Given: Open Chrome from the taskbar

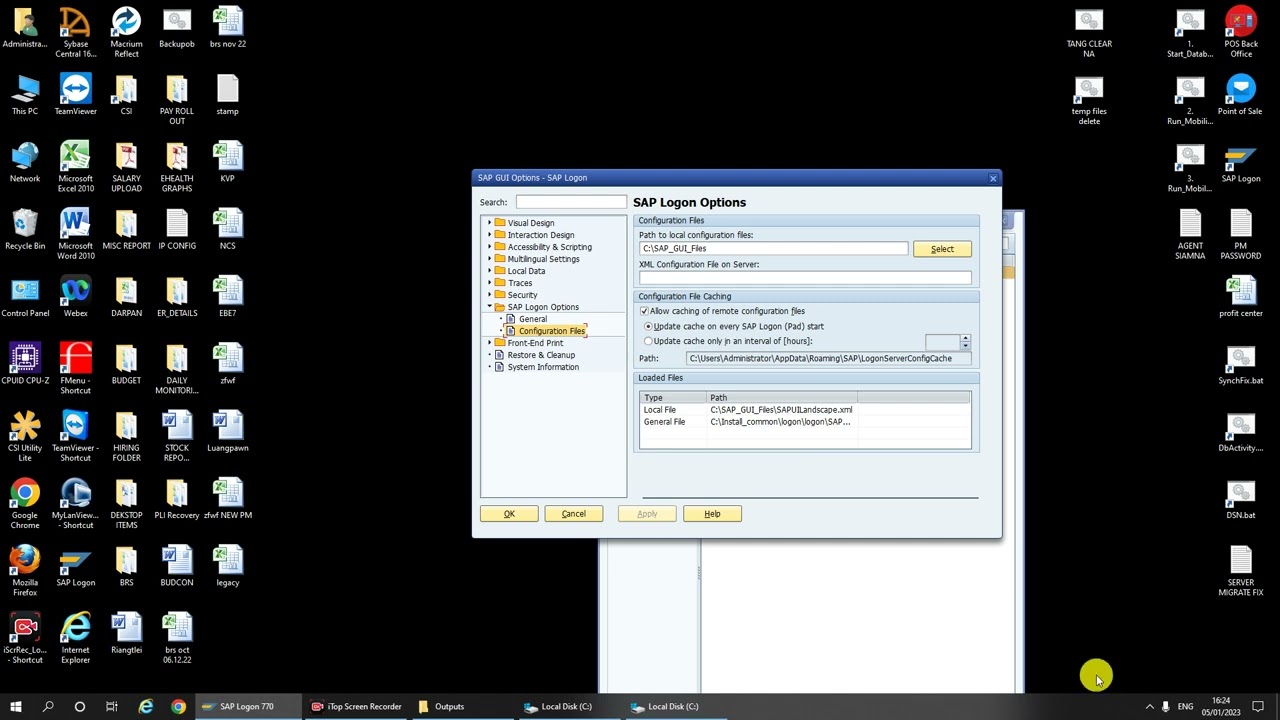Looking at the screenshot, I should (x=178, y=707).
